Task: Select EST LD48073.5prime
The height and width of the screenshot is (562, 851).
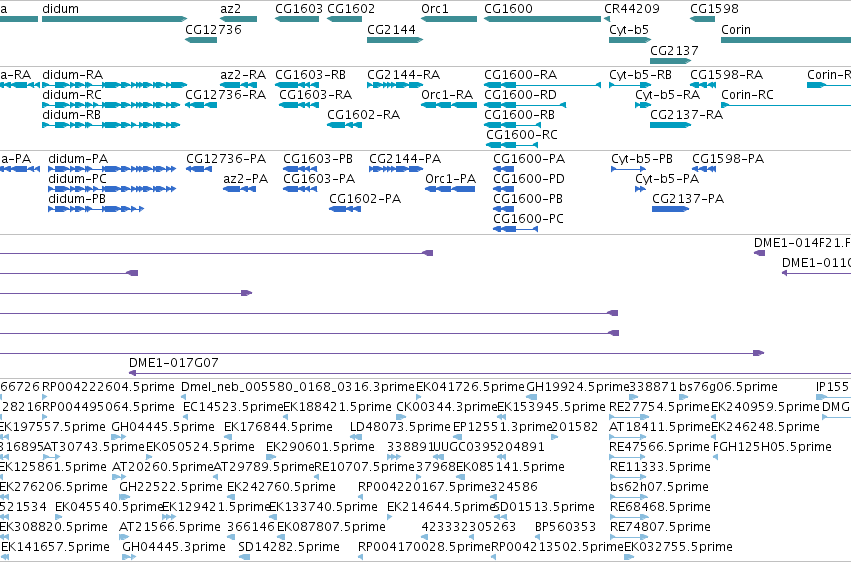Action: pos(400,427)
